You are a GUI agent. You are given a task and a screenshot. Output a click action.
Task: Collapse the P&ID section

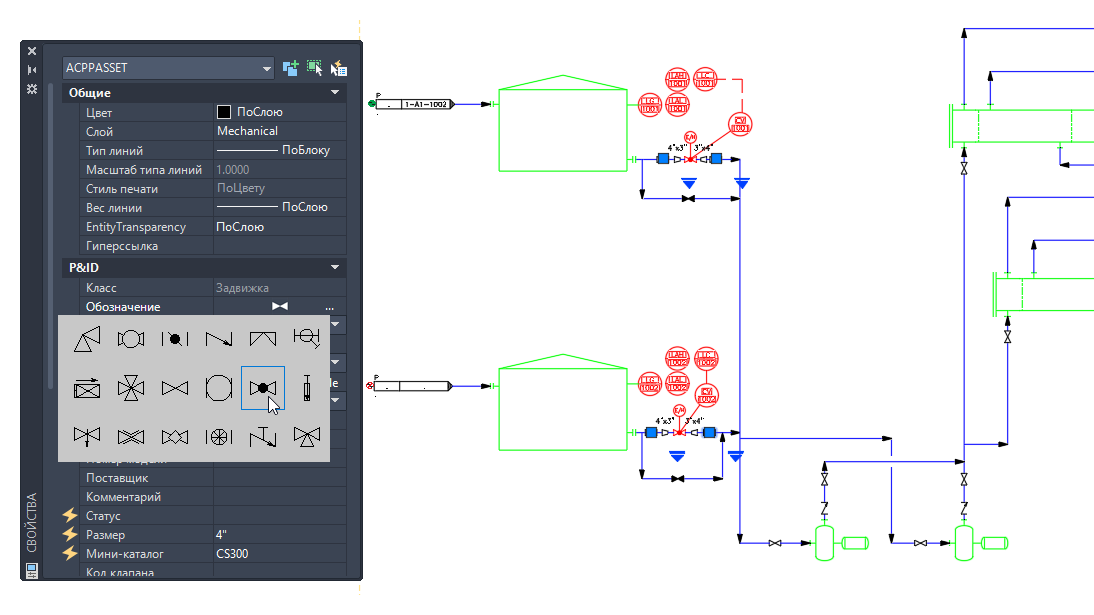point(335,267)
